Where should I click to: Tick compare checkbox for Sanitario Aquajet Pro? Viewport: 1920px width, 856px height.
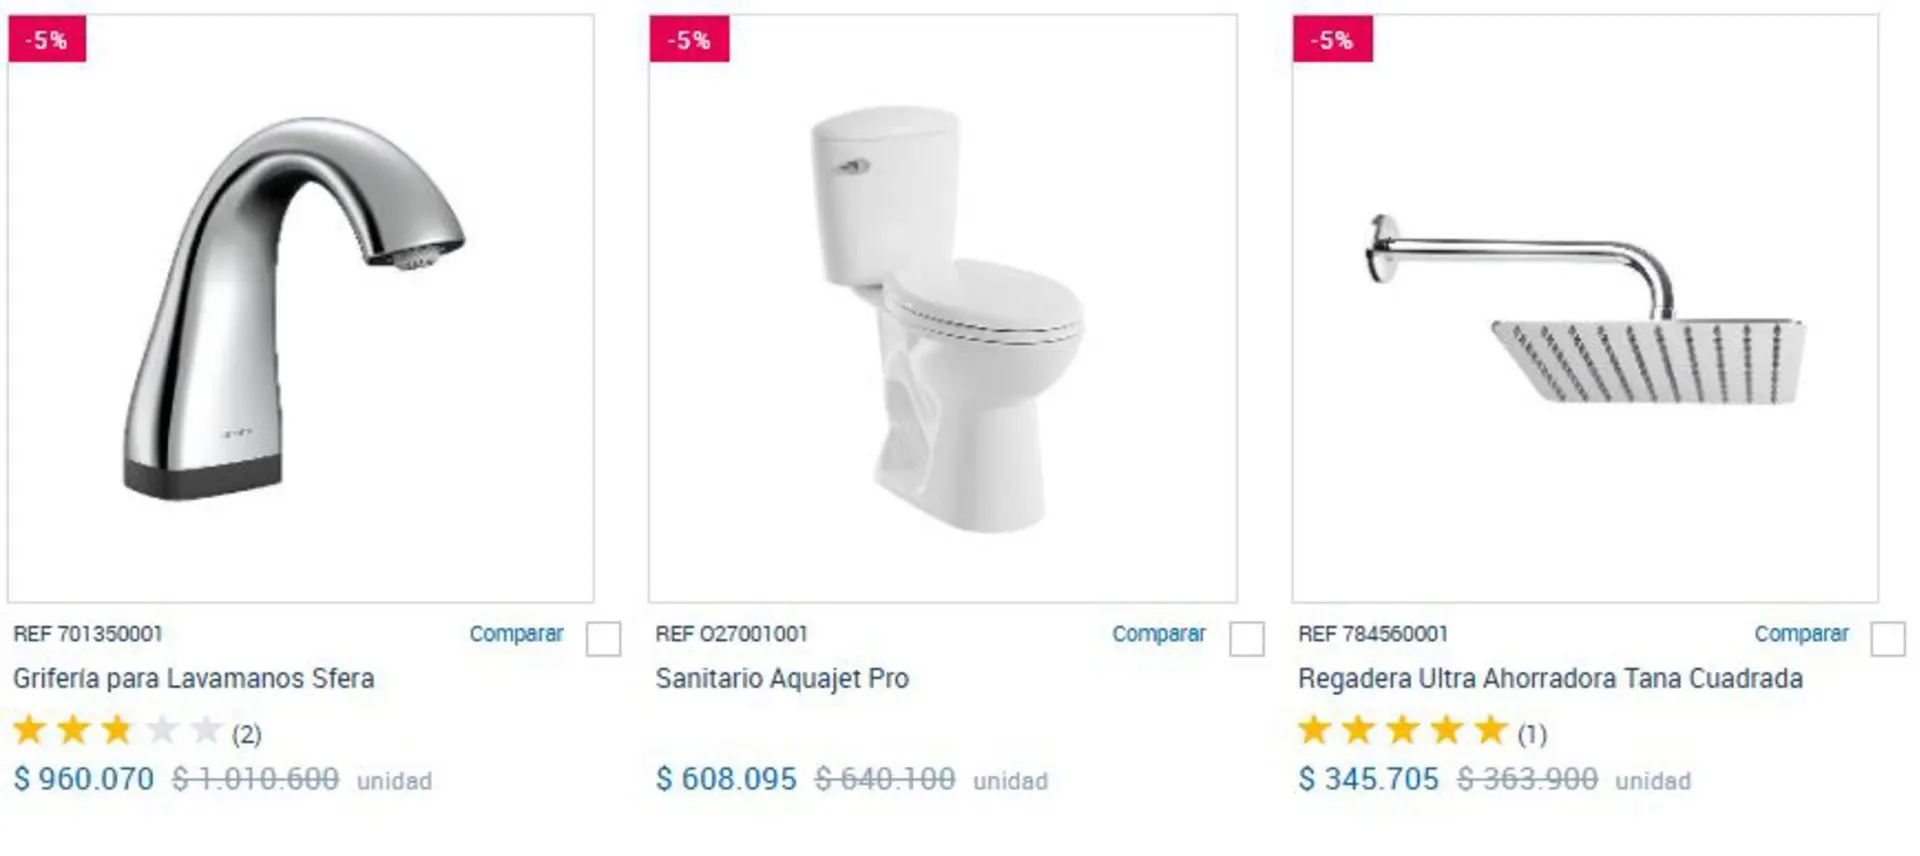(x=1246, y=639)
